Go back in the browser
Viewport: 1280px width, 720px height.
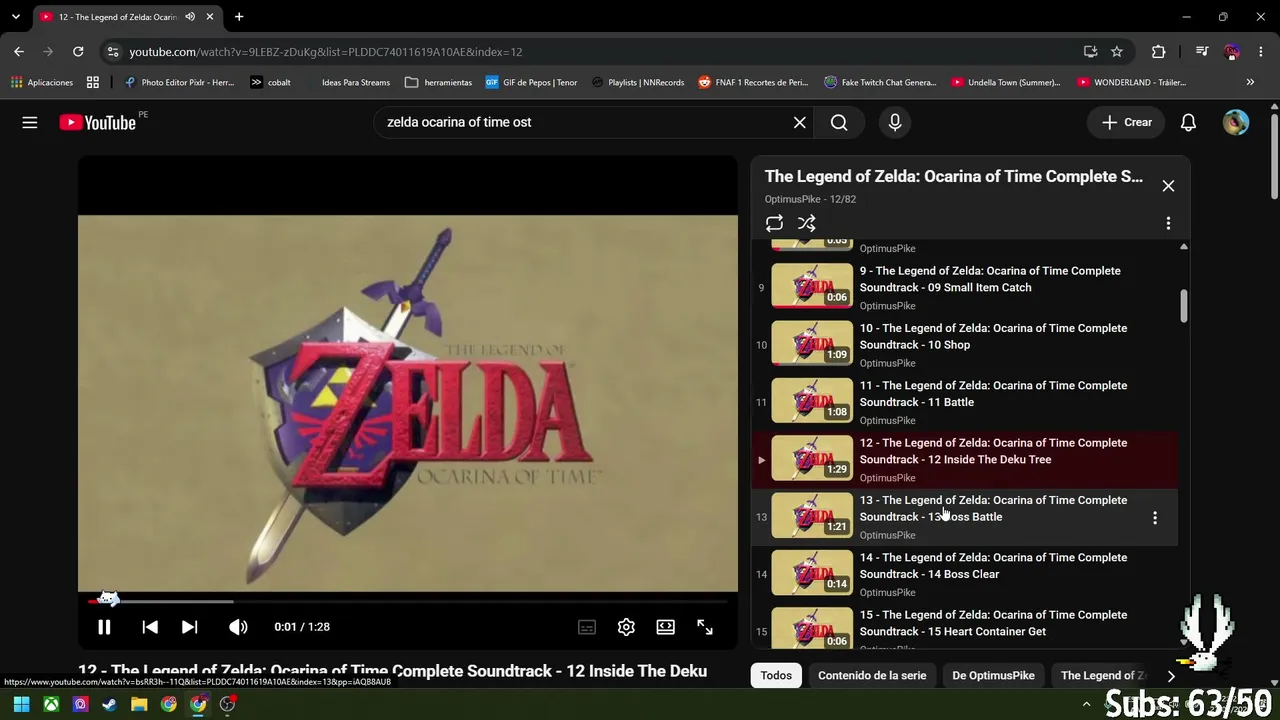coord(19,52)
